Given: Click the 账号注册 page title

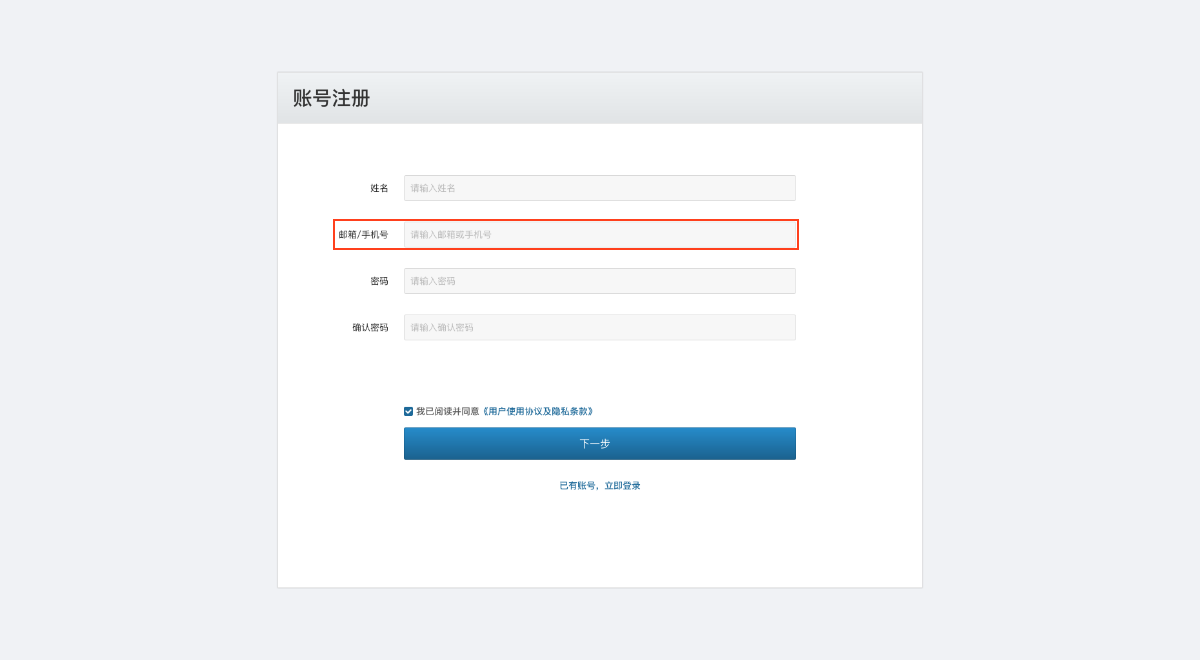Looking at the screenshot, I should (x=331, y=98).
